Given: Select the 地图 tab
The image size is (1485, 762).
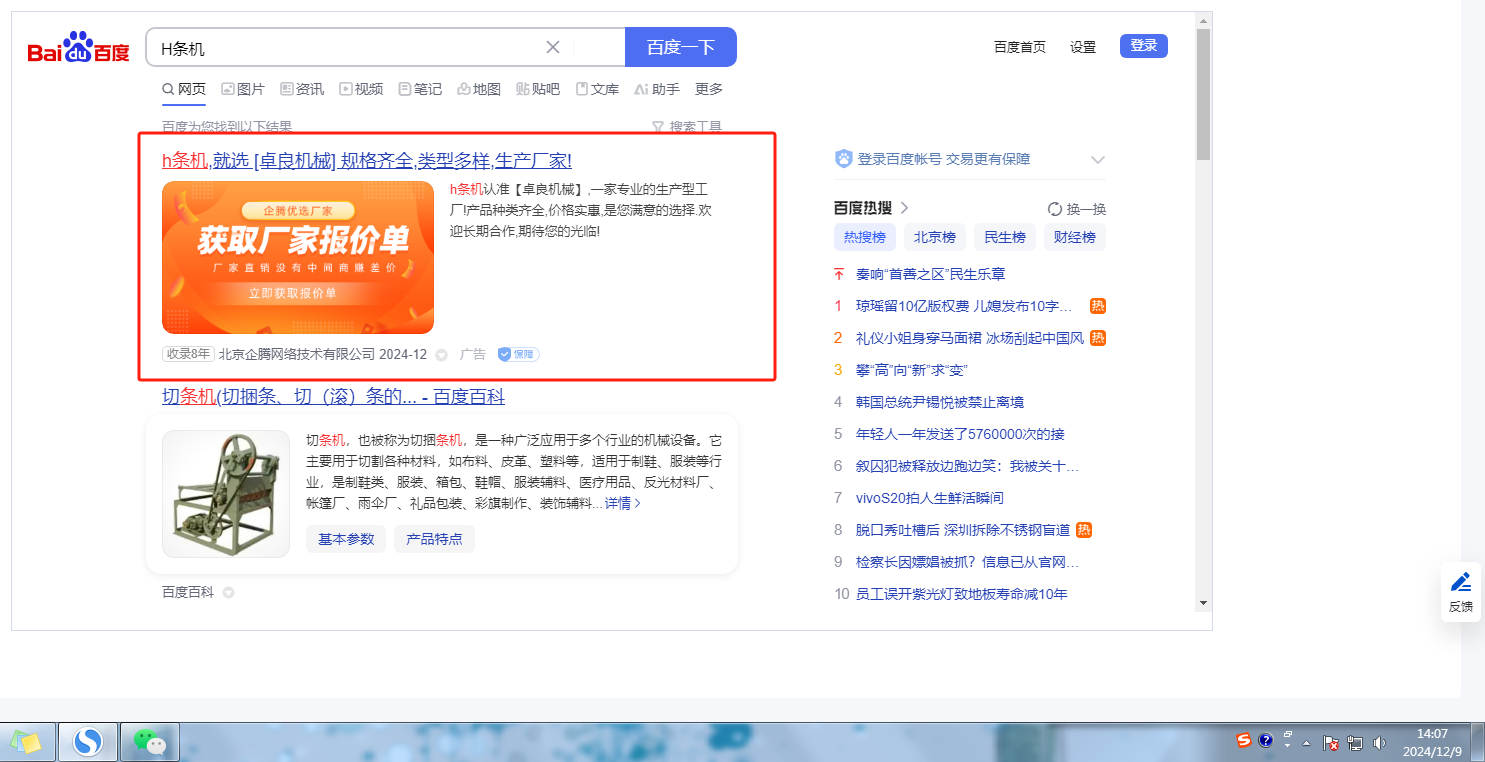Looking at the screenshot, I should point(479,89).
